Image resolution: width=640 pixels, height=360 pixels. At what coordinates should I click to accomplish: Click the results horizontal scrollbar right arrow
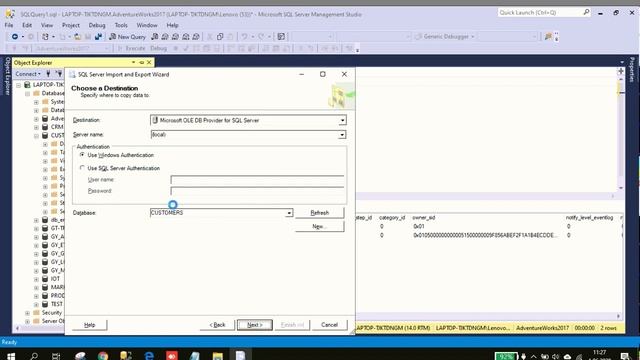tap(618, 316)
